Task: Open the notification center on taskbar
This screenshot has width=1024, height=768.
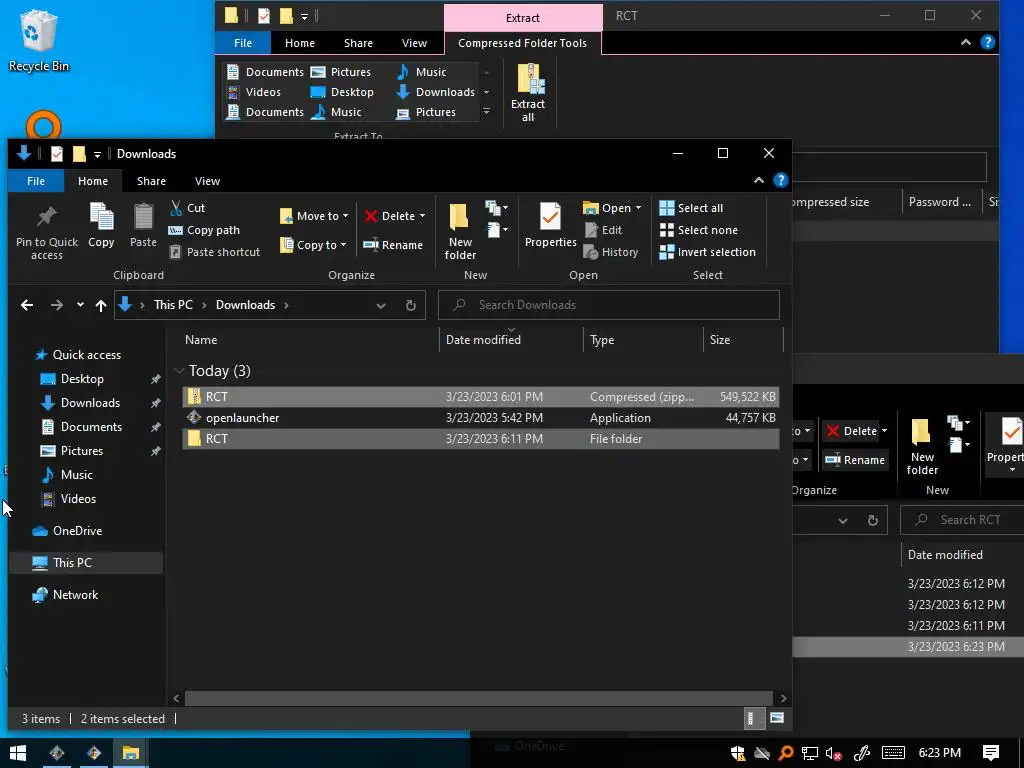Action: pyautogui.click(x=991, y=753)
